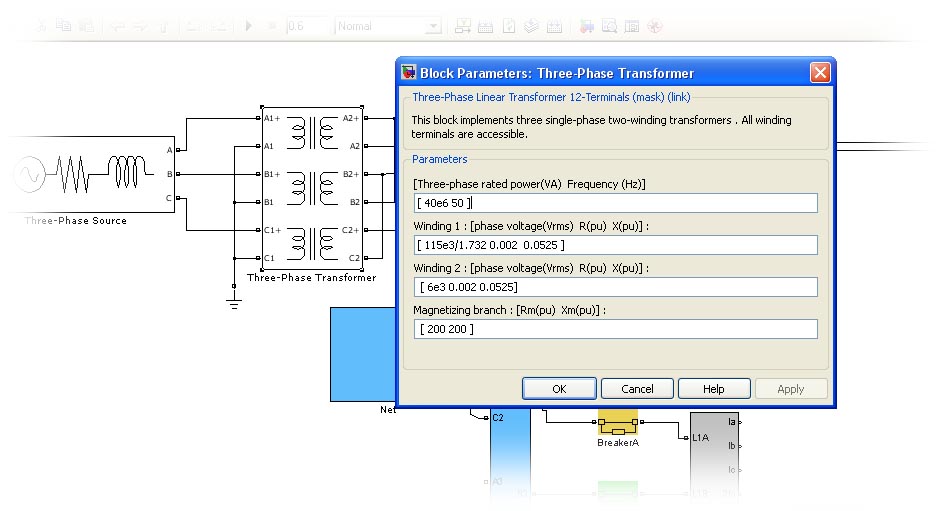
Task: Focus the Winding 2 parameters field
Action: (x=615, y=287)
